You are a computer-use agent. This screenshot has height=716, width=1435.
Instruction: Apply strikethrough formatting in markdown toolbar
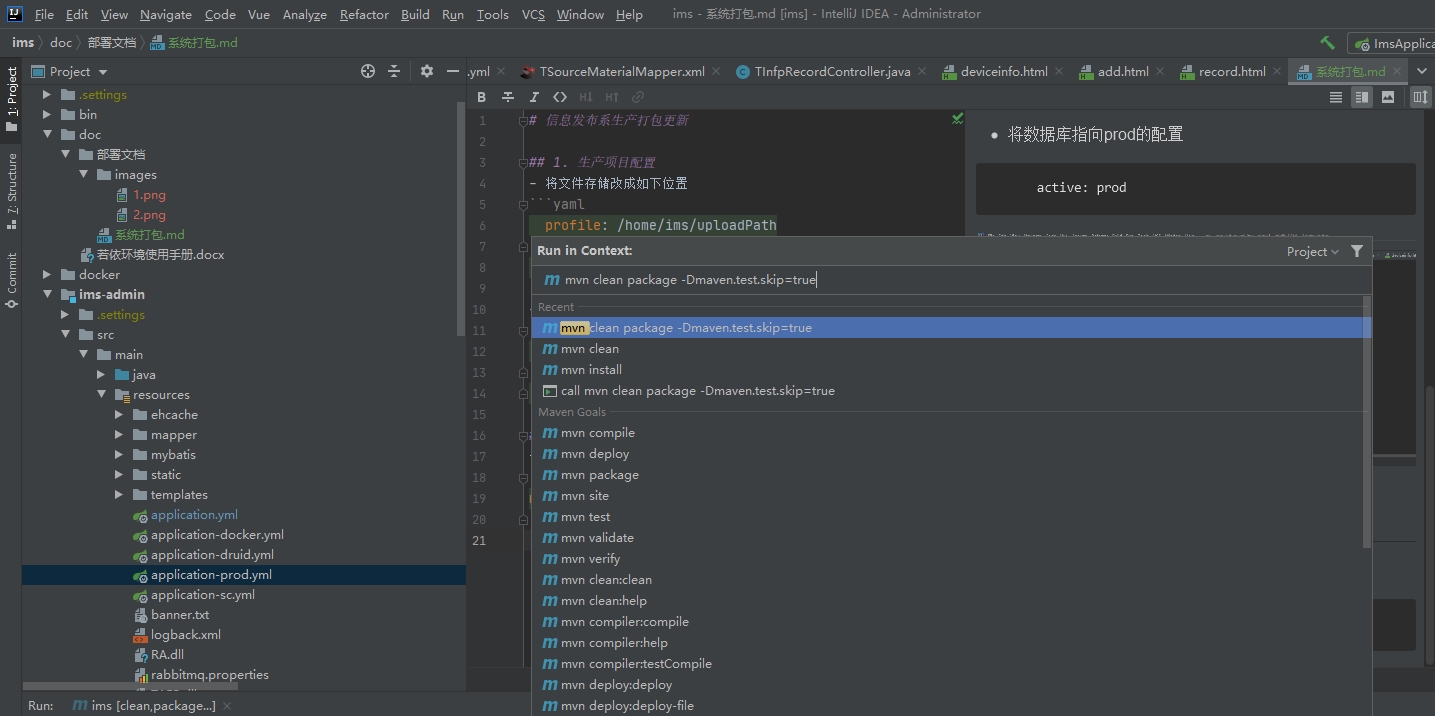508,97
